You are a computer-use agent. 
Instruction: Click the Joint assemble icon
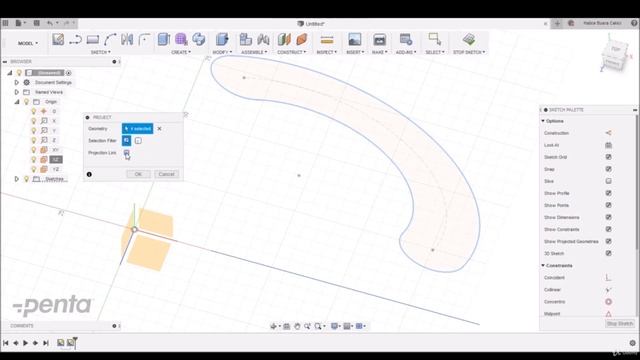(x=263, y=39)
